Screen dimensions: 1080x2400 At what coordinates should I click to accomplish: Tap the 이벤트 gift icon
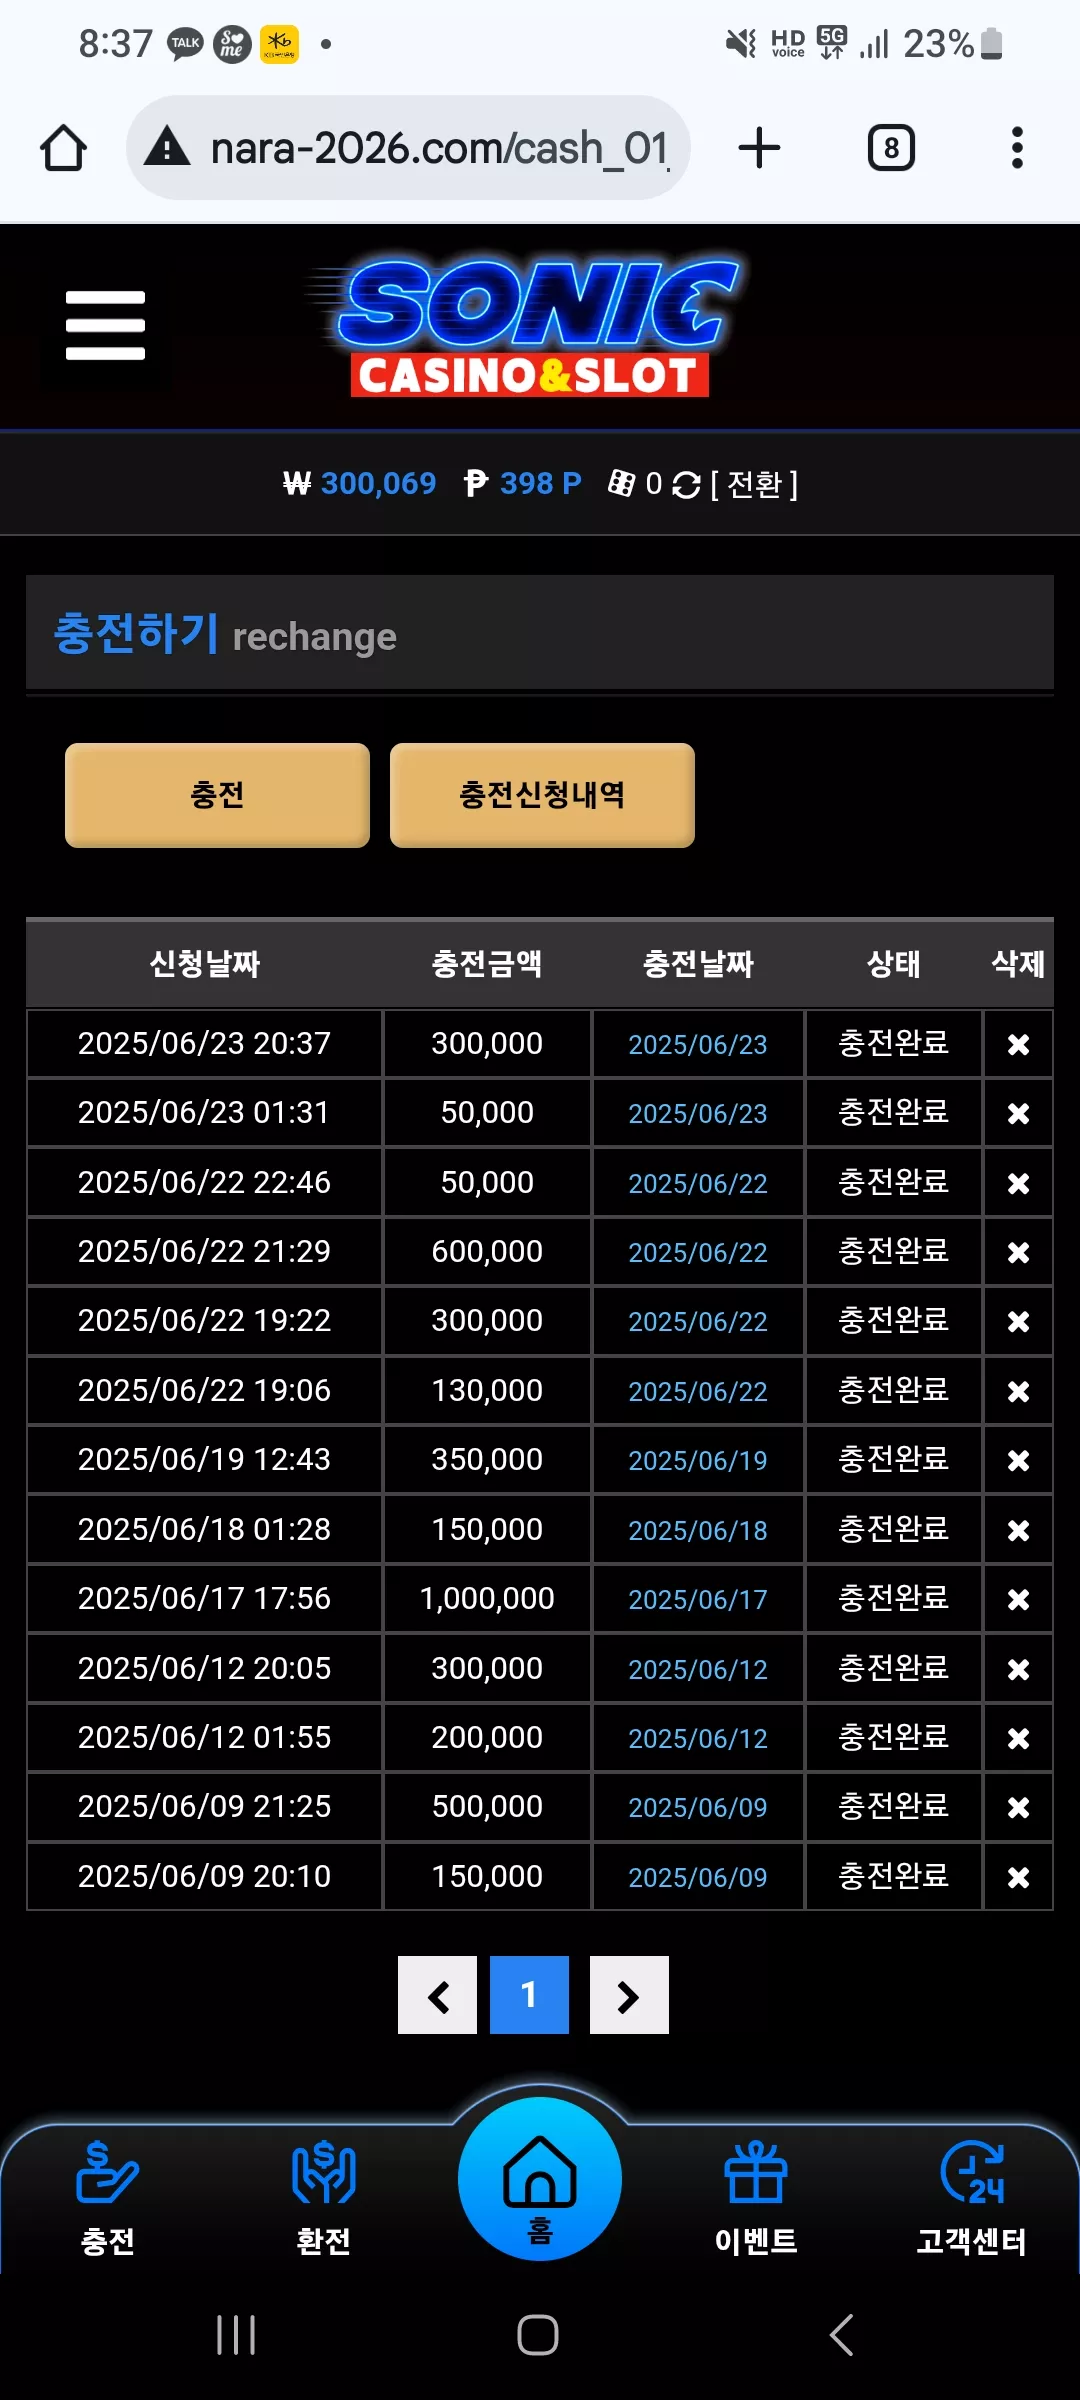756,2173
